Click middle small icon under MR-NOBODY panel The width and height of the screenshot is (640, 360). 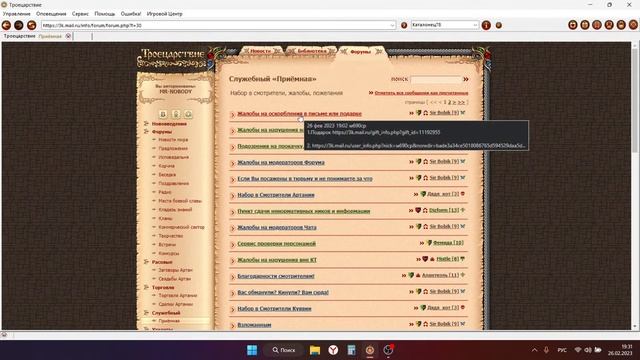pyautogui.click(x=176, y=114)
